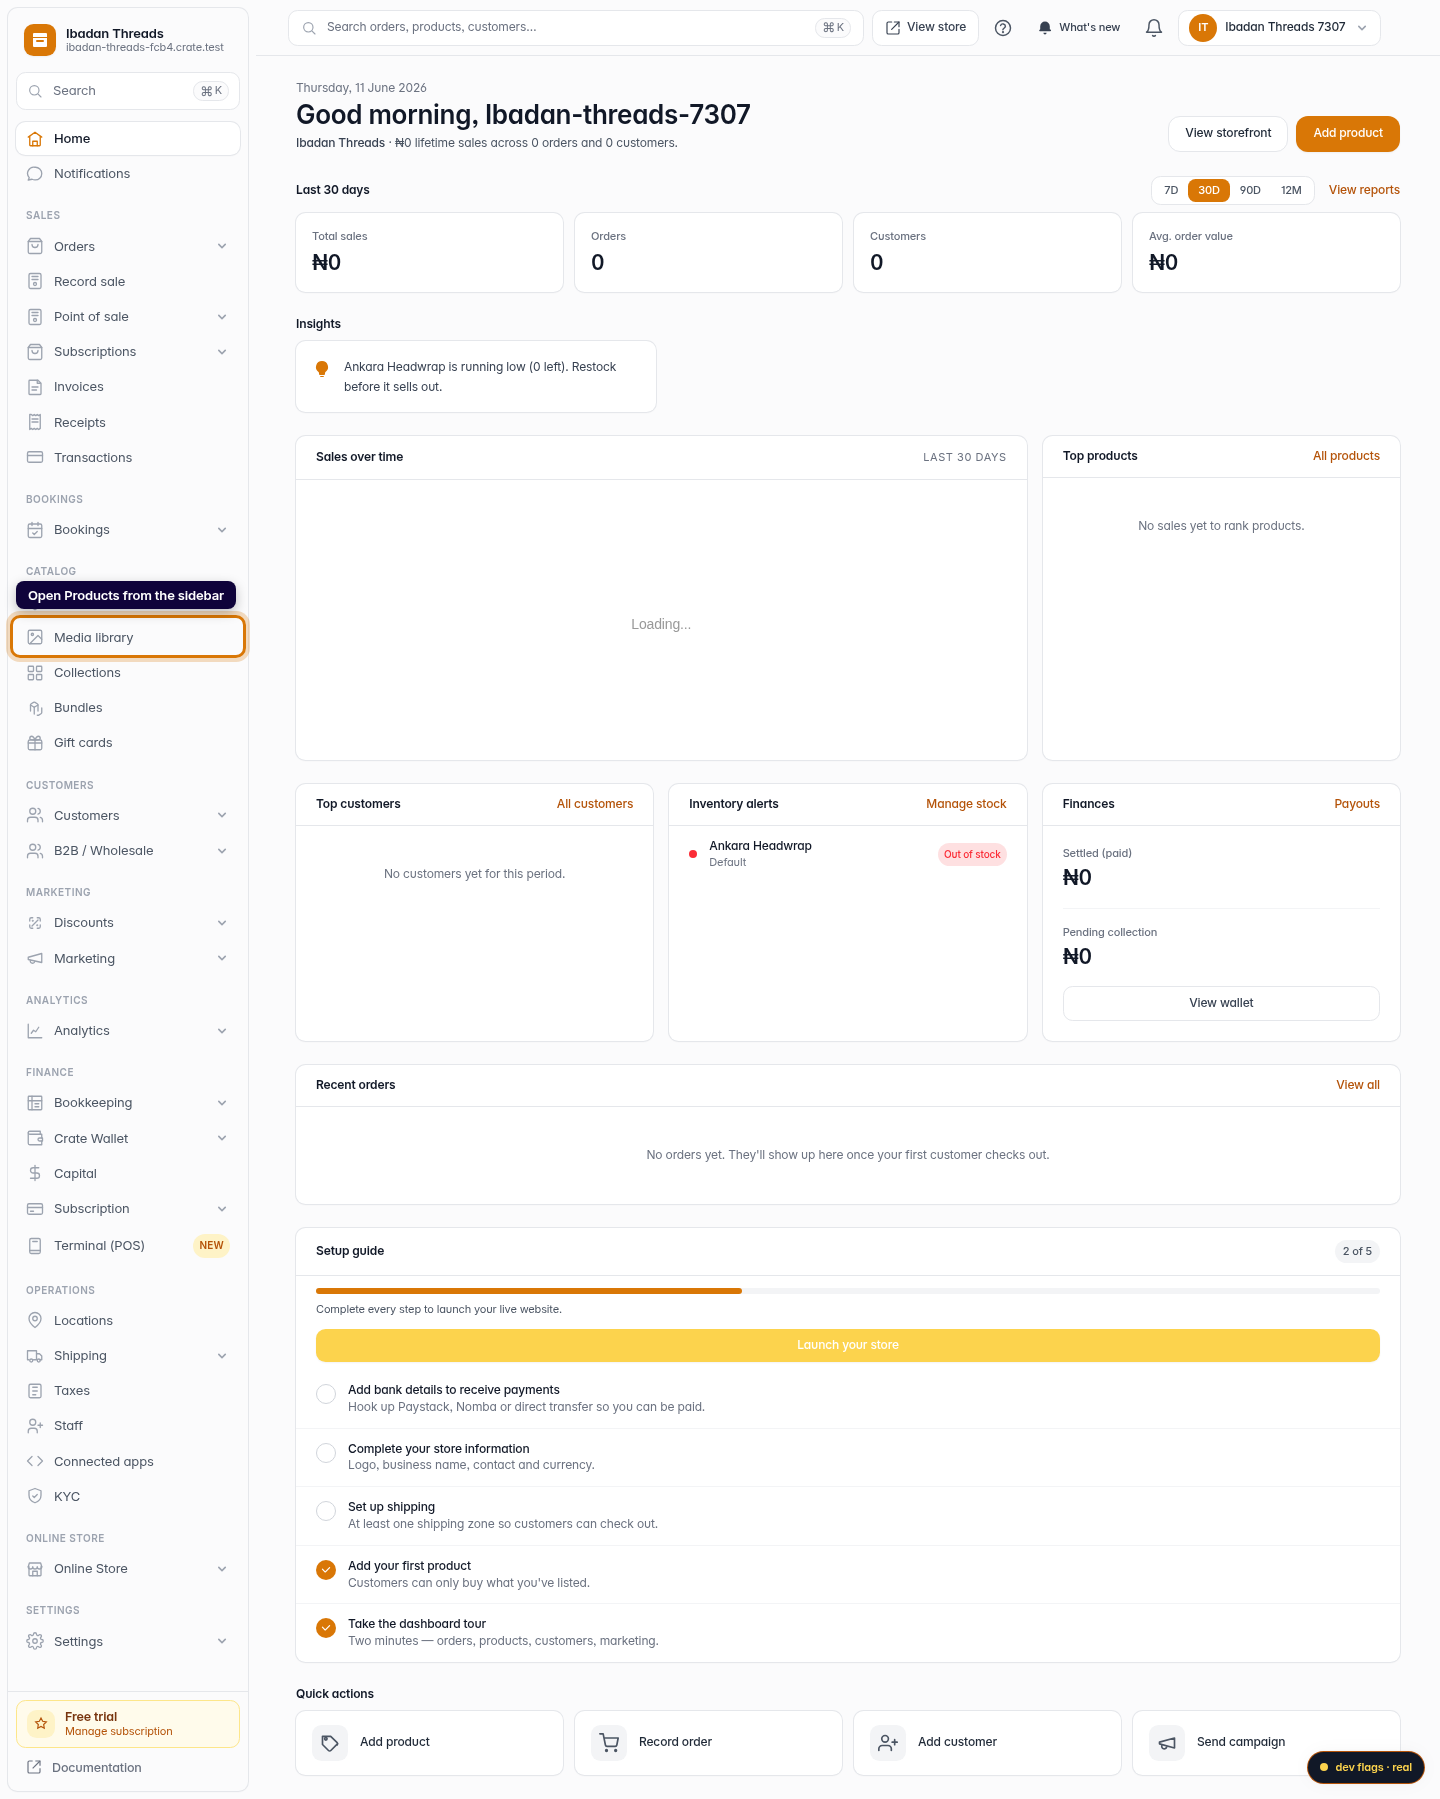The width and height of the screenshot is (1440, 1799).
Task: Click the Invoices sidebar icon
Action: point(35,387)
